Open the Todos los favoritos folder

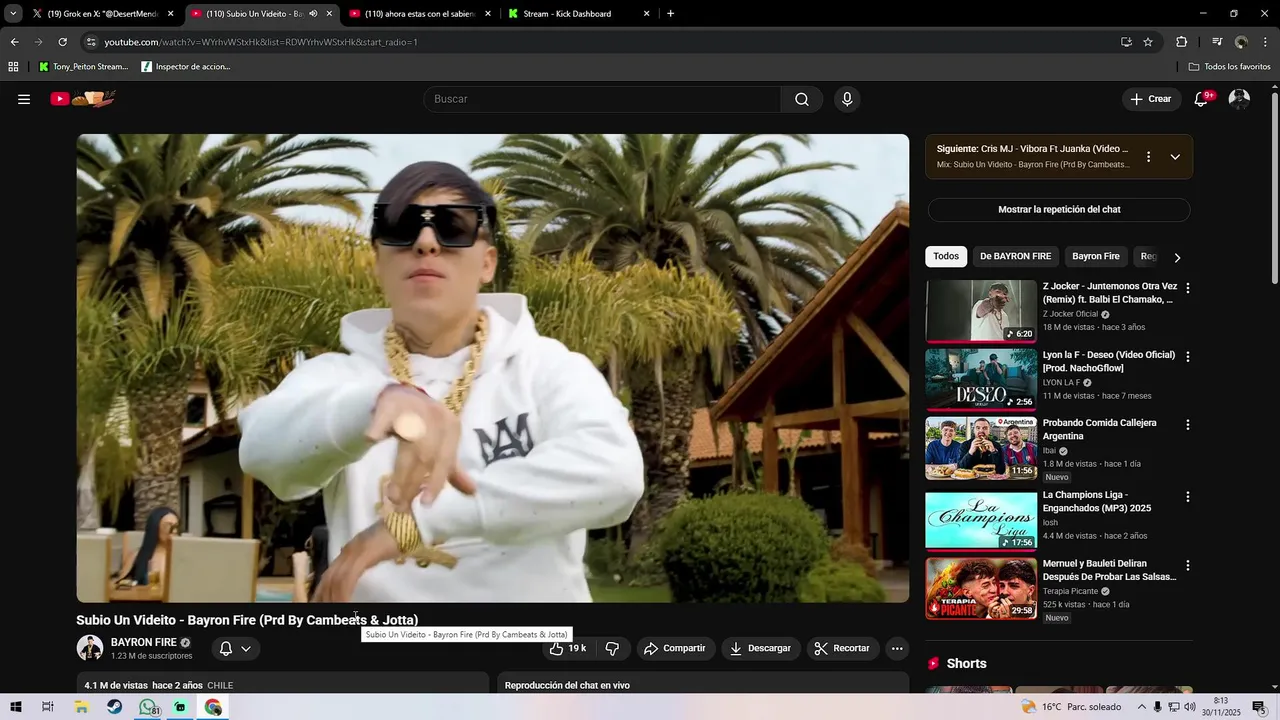click(x=1229, y=67)
